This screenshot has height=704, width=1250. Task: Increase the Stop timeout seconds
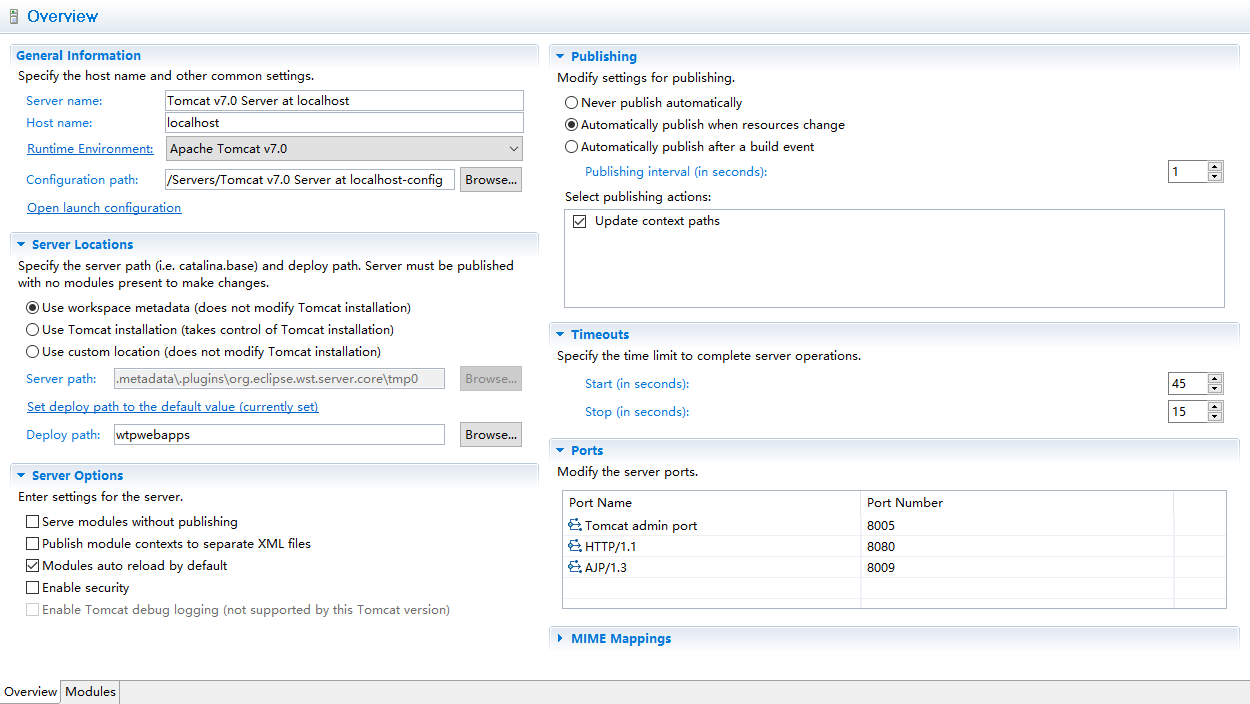tap(1215, 407)
